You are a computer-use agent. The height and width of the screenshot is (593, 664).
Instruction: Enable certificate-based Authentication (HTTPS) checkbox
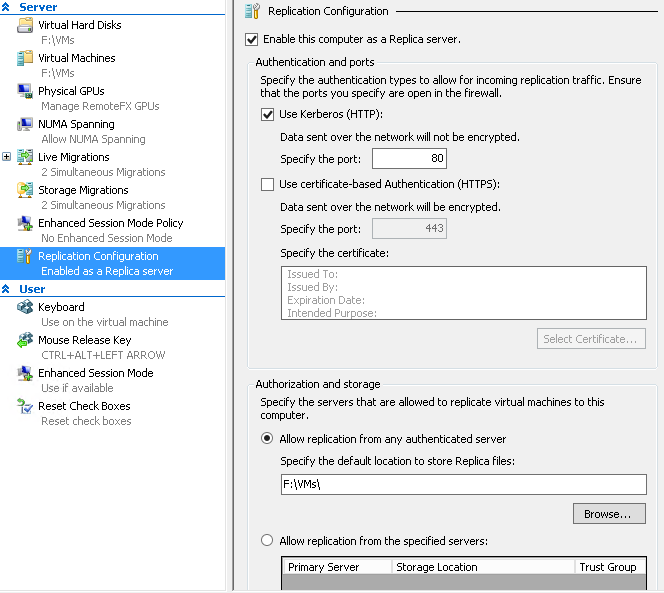coord(267,184)
